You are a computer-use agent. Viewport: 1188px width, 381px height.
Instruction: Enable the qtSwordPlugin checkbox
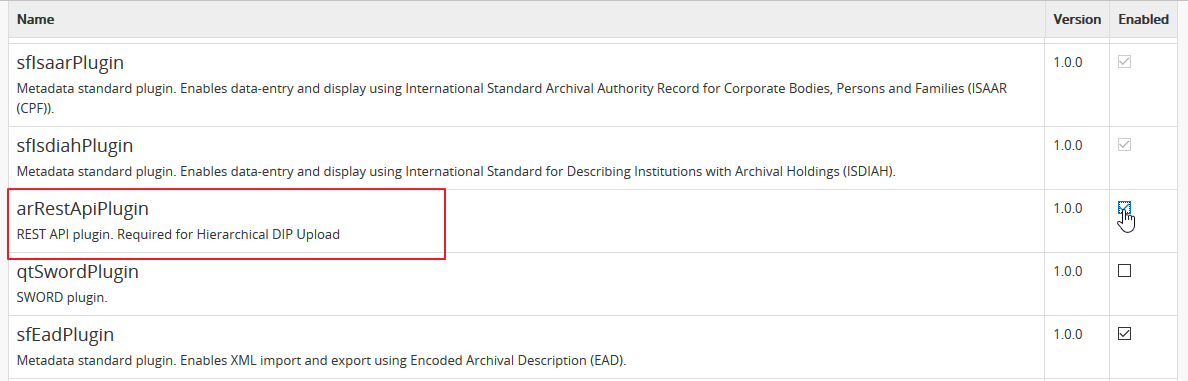[1124, 270]
